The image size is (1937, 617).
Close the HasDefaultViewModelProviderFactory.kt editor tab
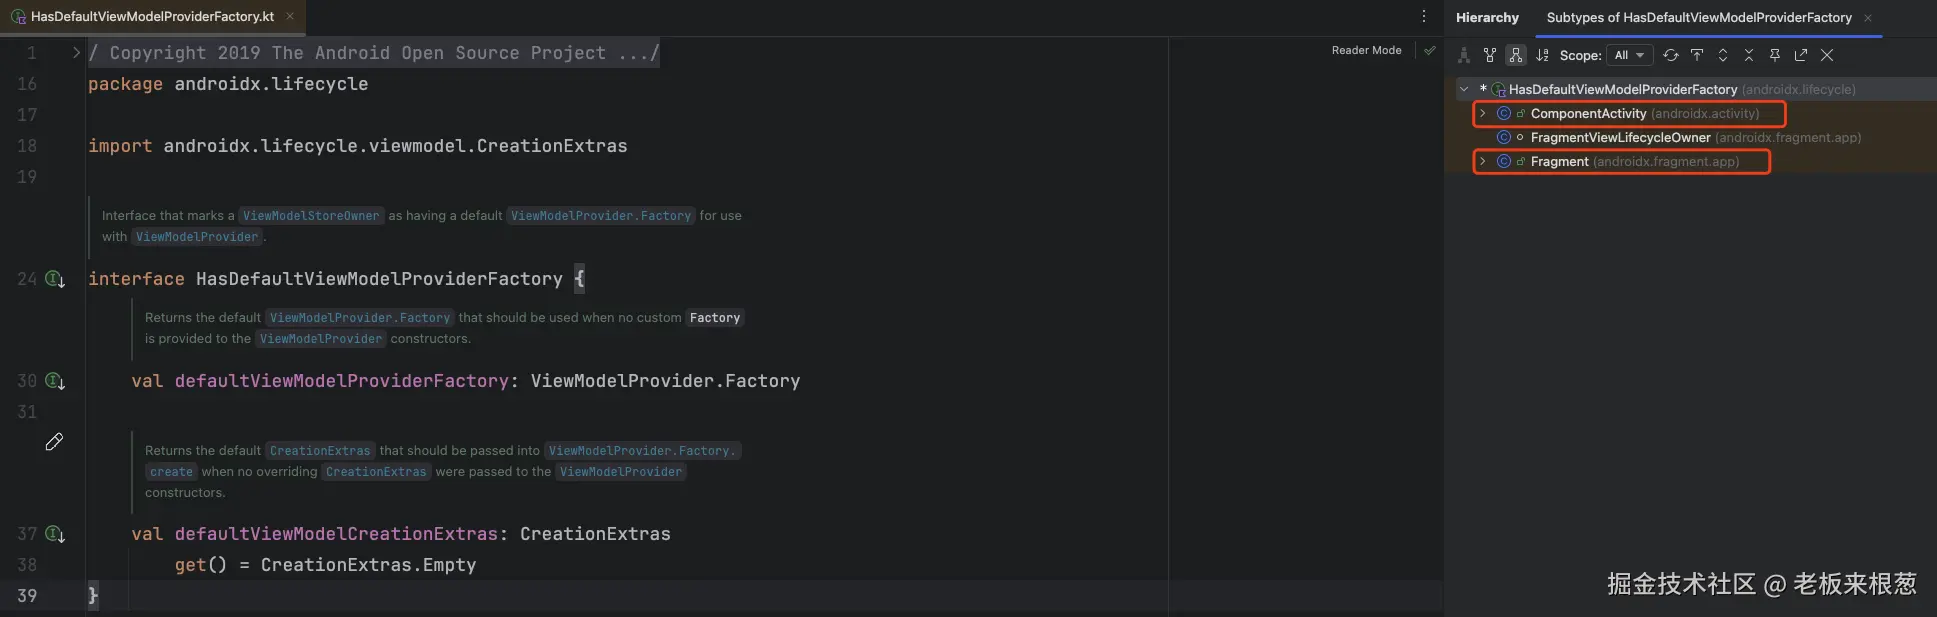[290, 17]
